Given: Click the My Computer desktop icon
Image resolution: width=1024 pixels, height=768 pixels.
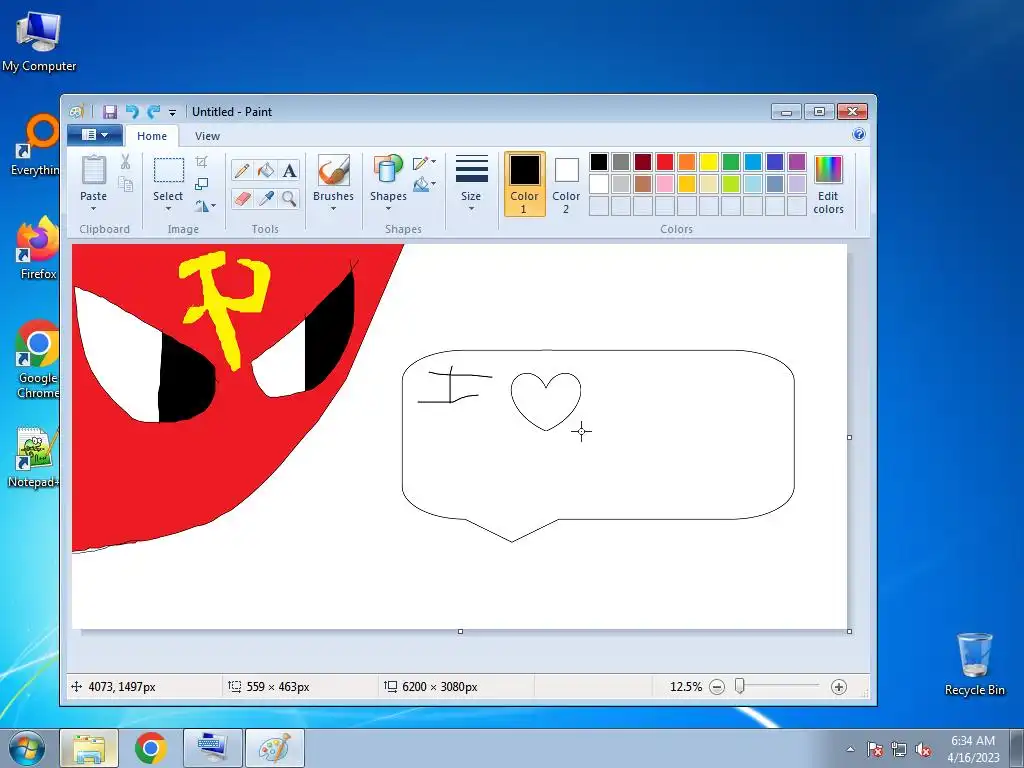Looking at the screenshot, I should pos(39,40).
